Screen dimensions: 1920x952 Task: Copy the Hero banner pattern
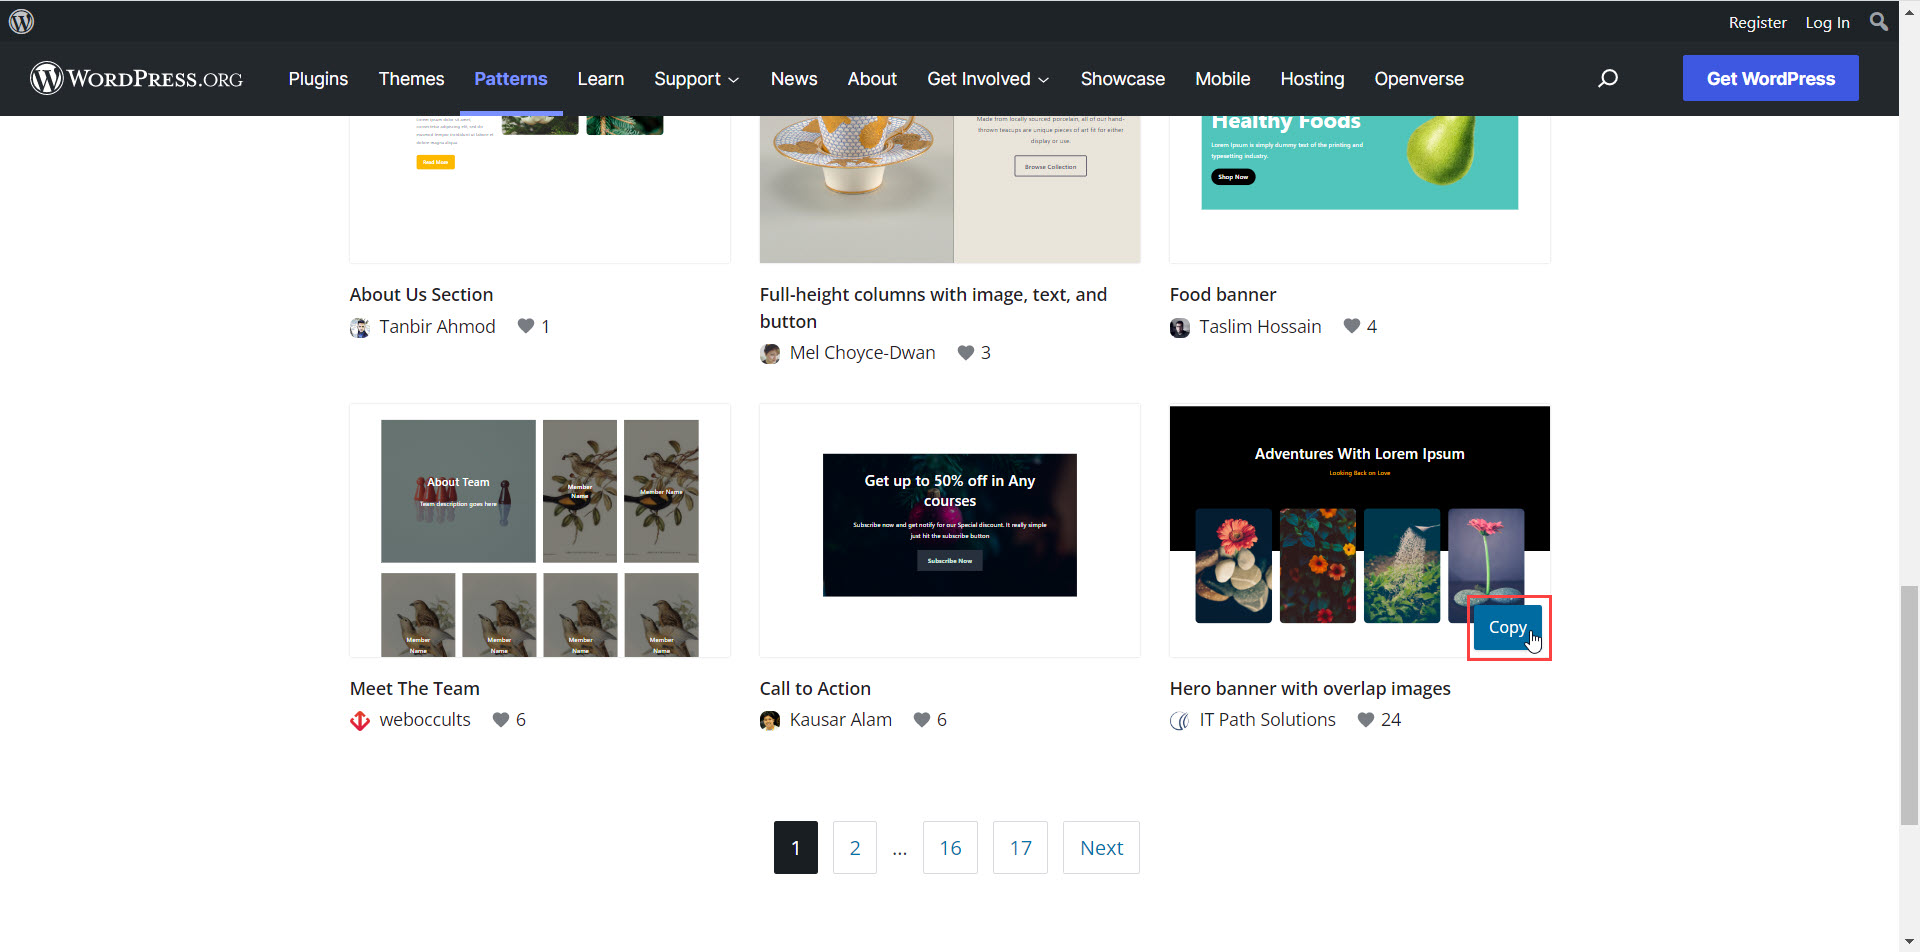[x=1507, y=627]
